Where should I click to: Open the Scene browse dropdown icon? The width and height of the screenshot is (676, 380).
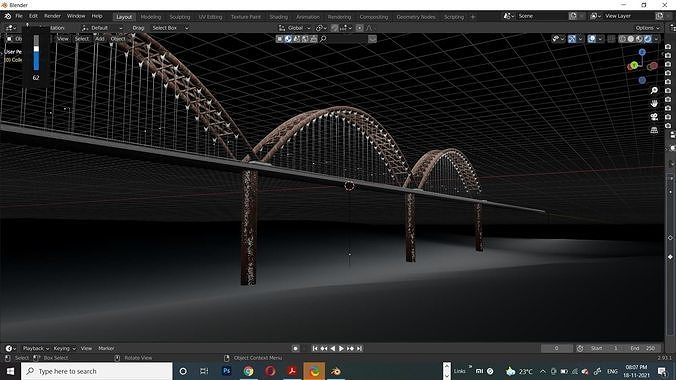coord(509,16)
